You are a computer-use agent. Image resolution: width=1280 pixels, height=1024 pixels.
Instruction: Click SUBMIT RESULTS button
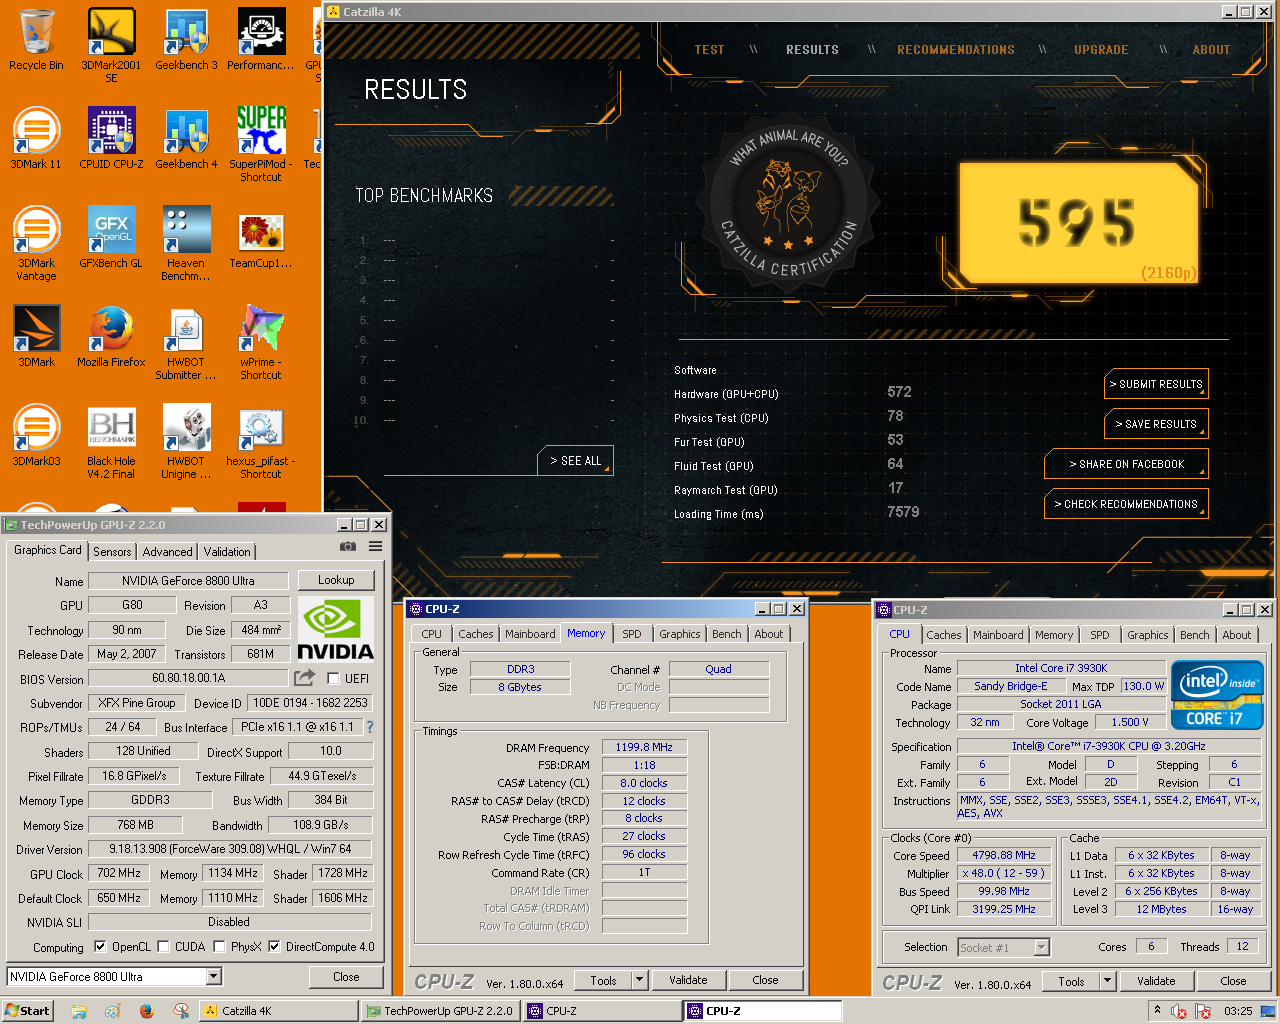(1156, 384)
